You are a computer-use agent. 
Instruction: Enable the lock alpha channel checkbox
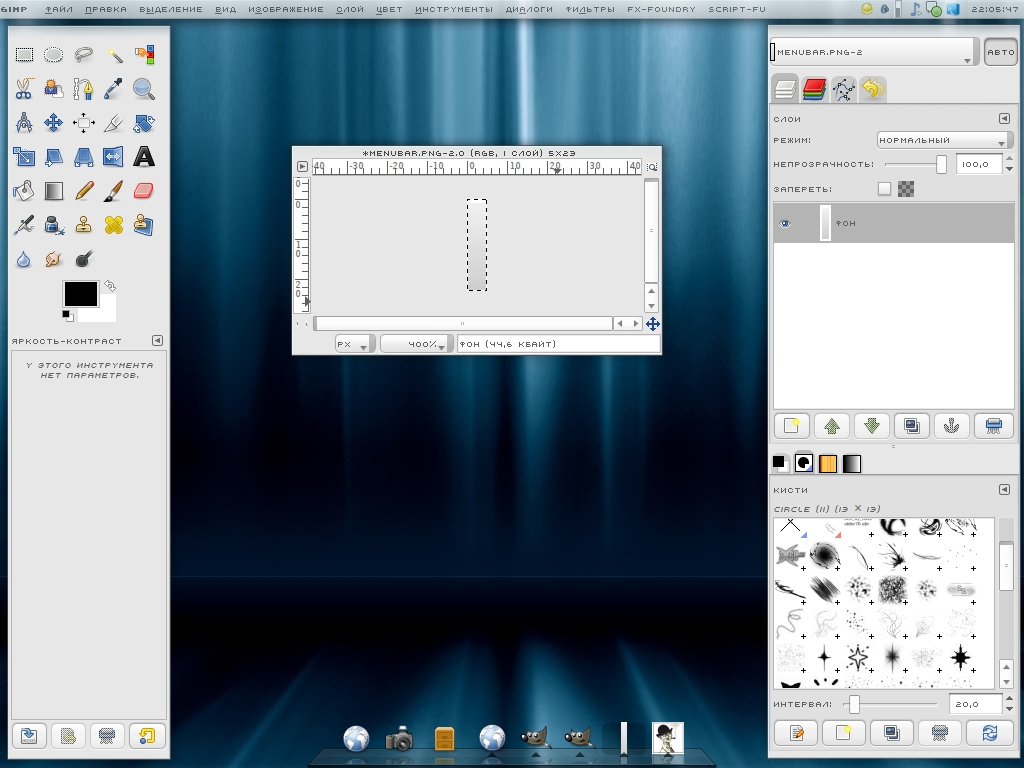tap(884, 188)
